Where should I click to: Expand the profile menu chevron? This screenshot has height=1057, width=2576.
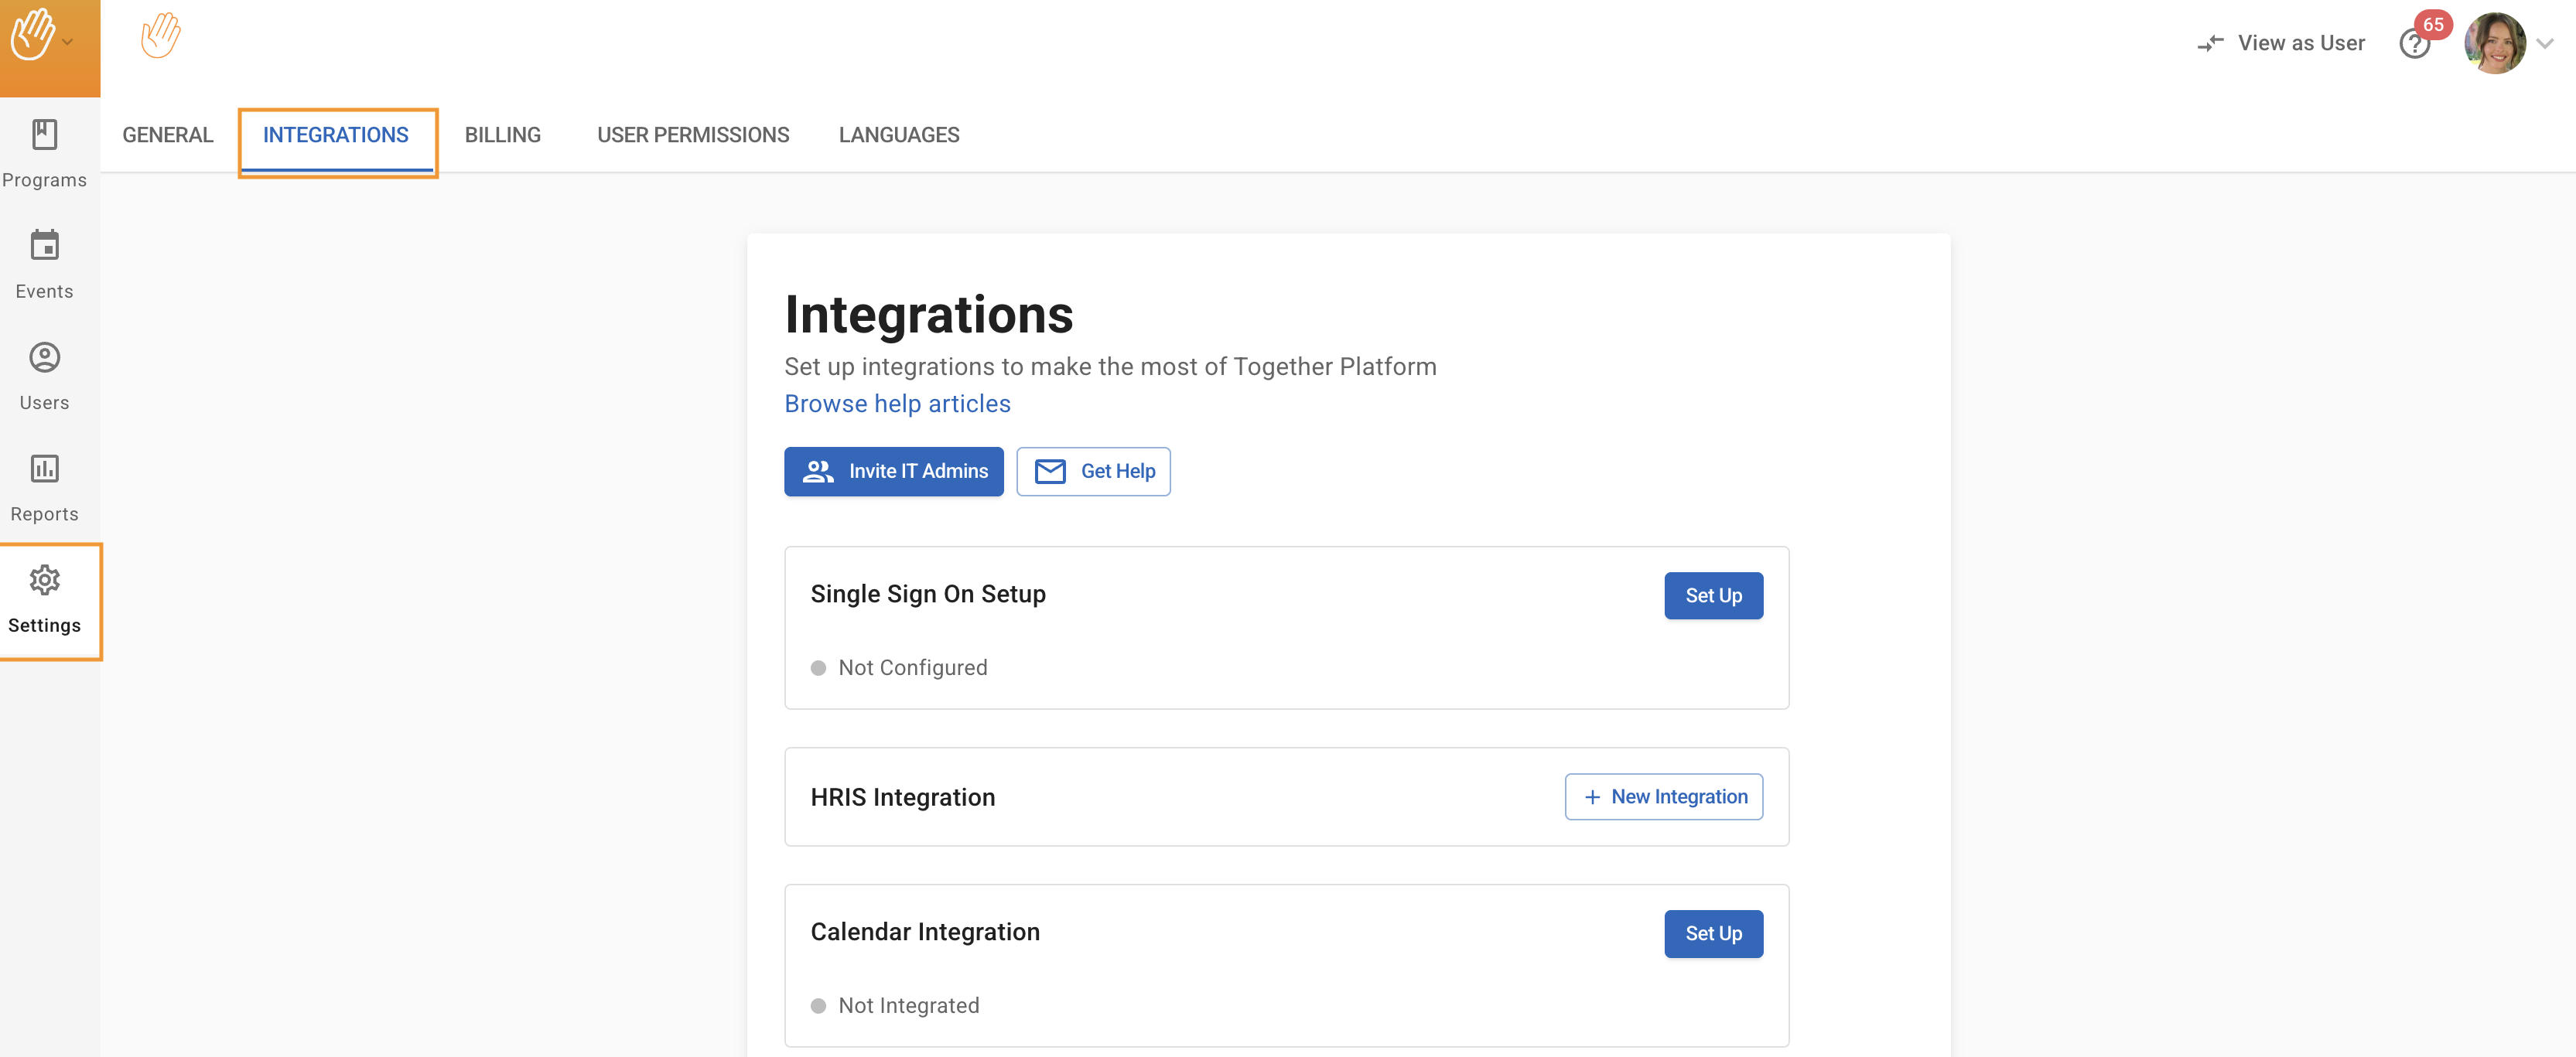coord(2545,43)
